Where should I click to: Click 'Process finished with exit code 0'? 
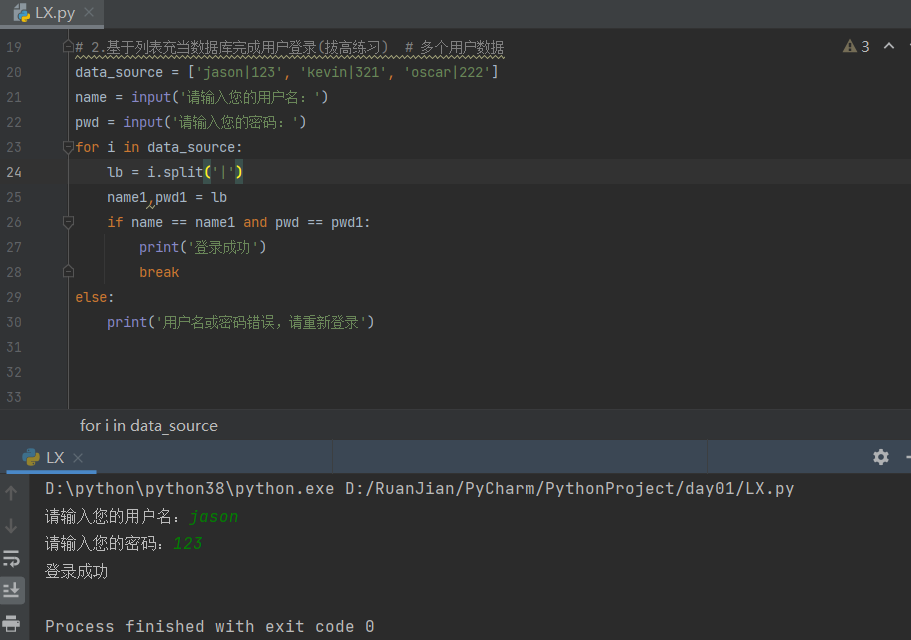tap(210, 627)
